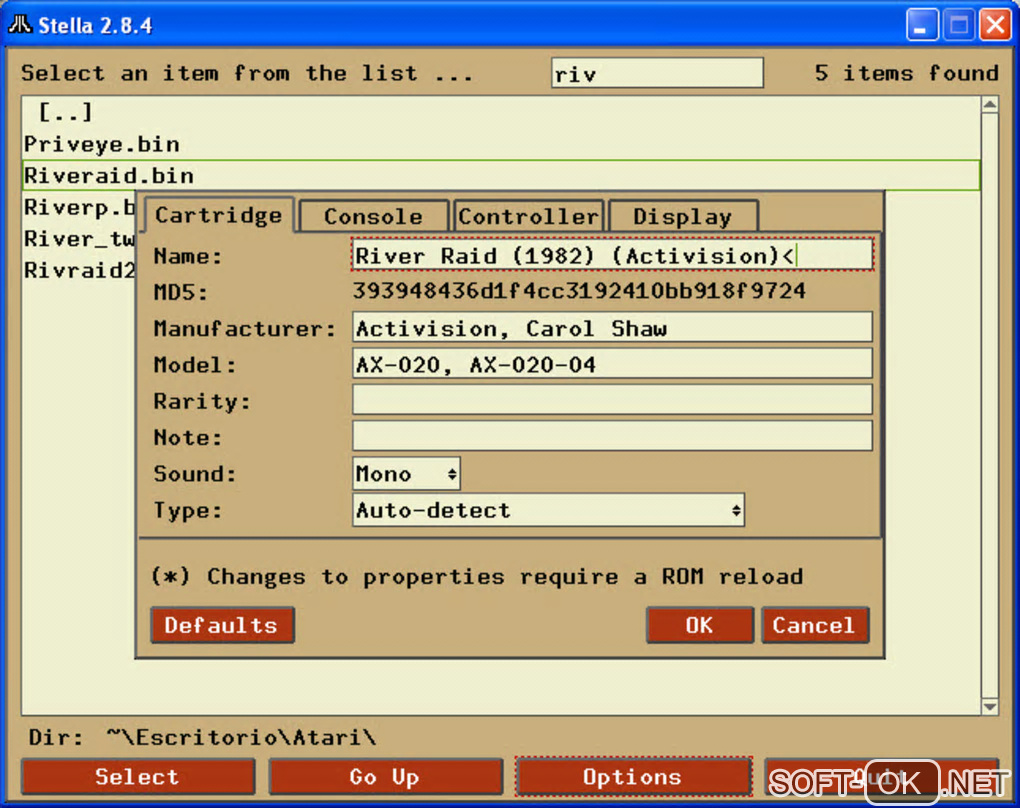Click the list scrollbar up arrow
The image size is (1020, 808).
[990, 105]
